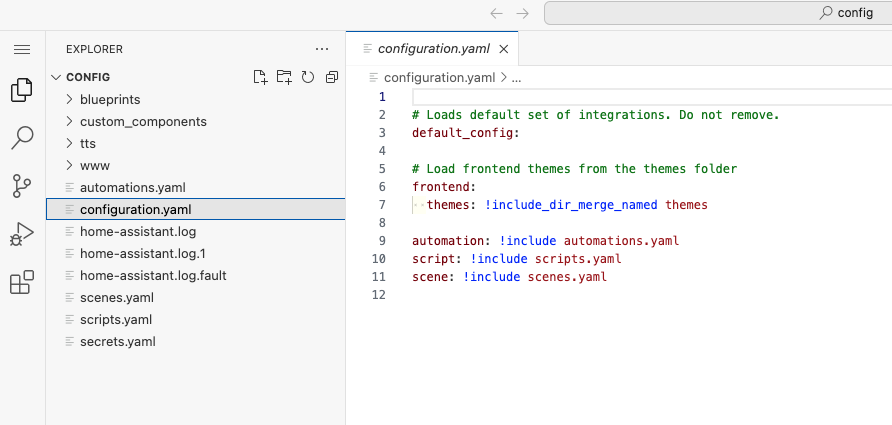
Task: Click the themes folder comment on line 5
Action: point(575,169)
